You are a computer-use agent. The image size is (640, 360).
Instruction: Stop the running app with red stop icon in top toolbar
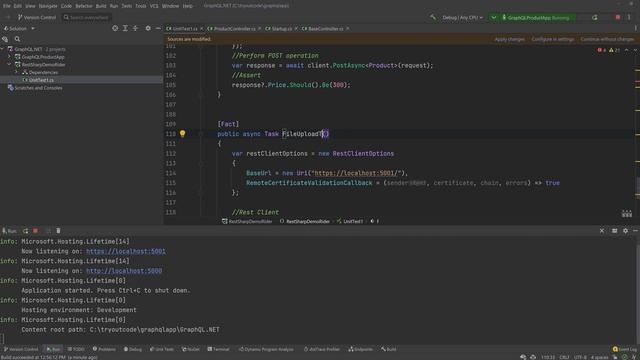tap(618, 18)
